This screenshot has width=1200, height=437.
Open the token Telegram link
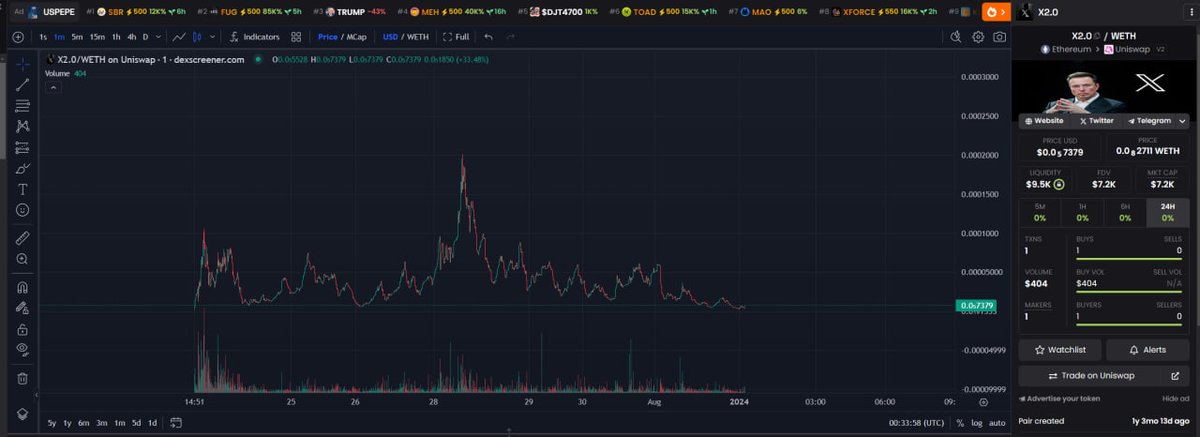pos(1148,120)
